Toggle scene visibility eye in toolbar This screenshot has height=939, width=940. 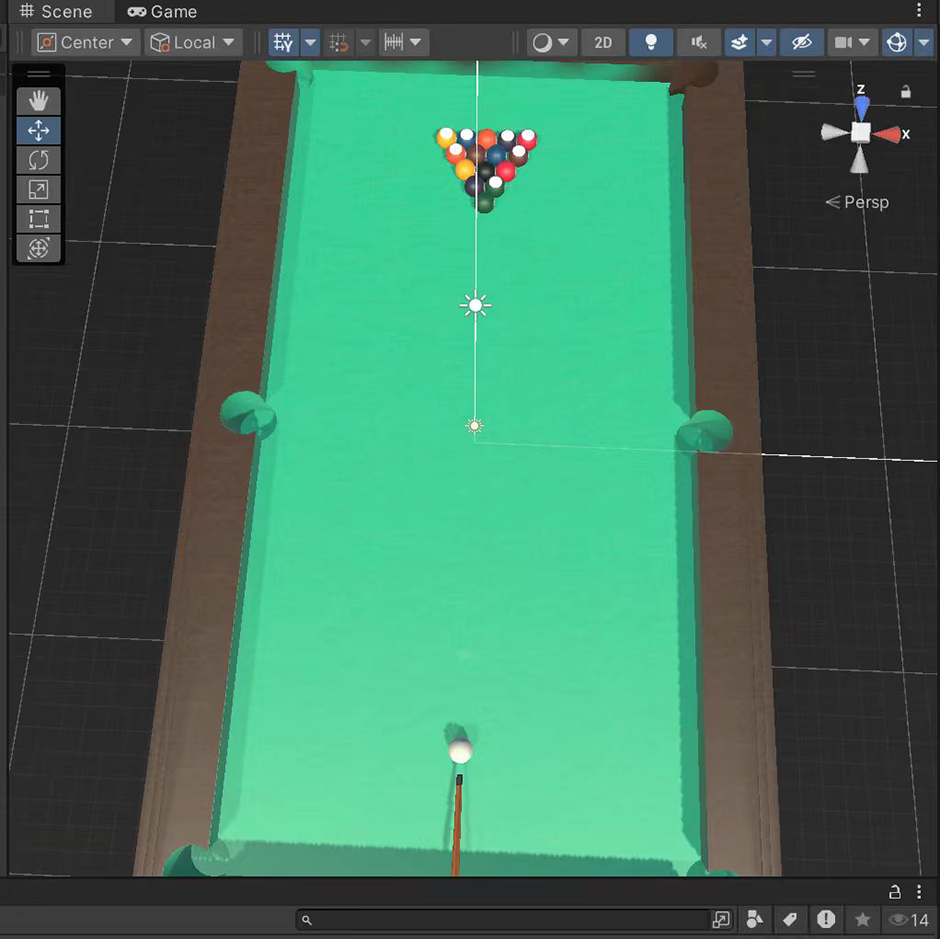pos(801,43)
